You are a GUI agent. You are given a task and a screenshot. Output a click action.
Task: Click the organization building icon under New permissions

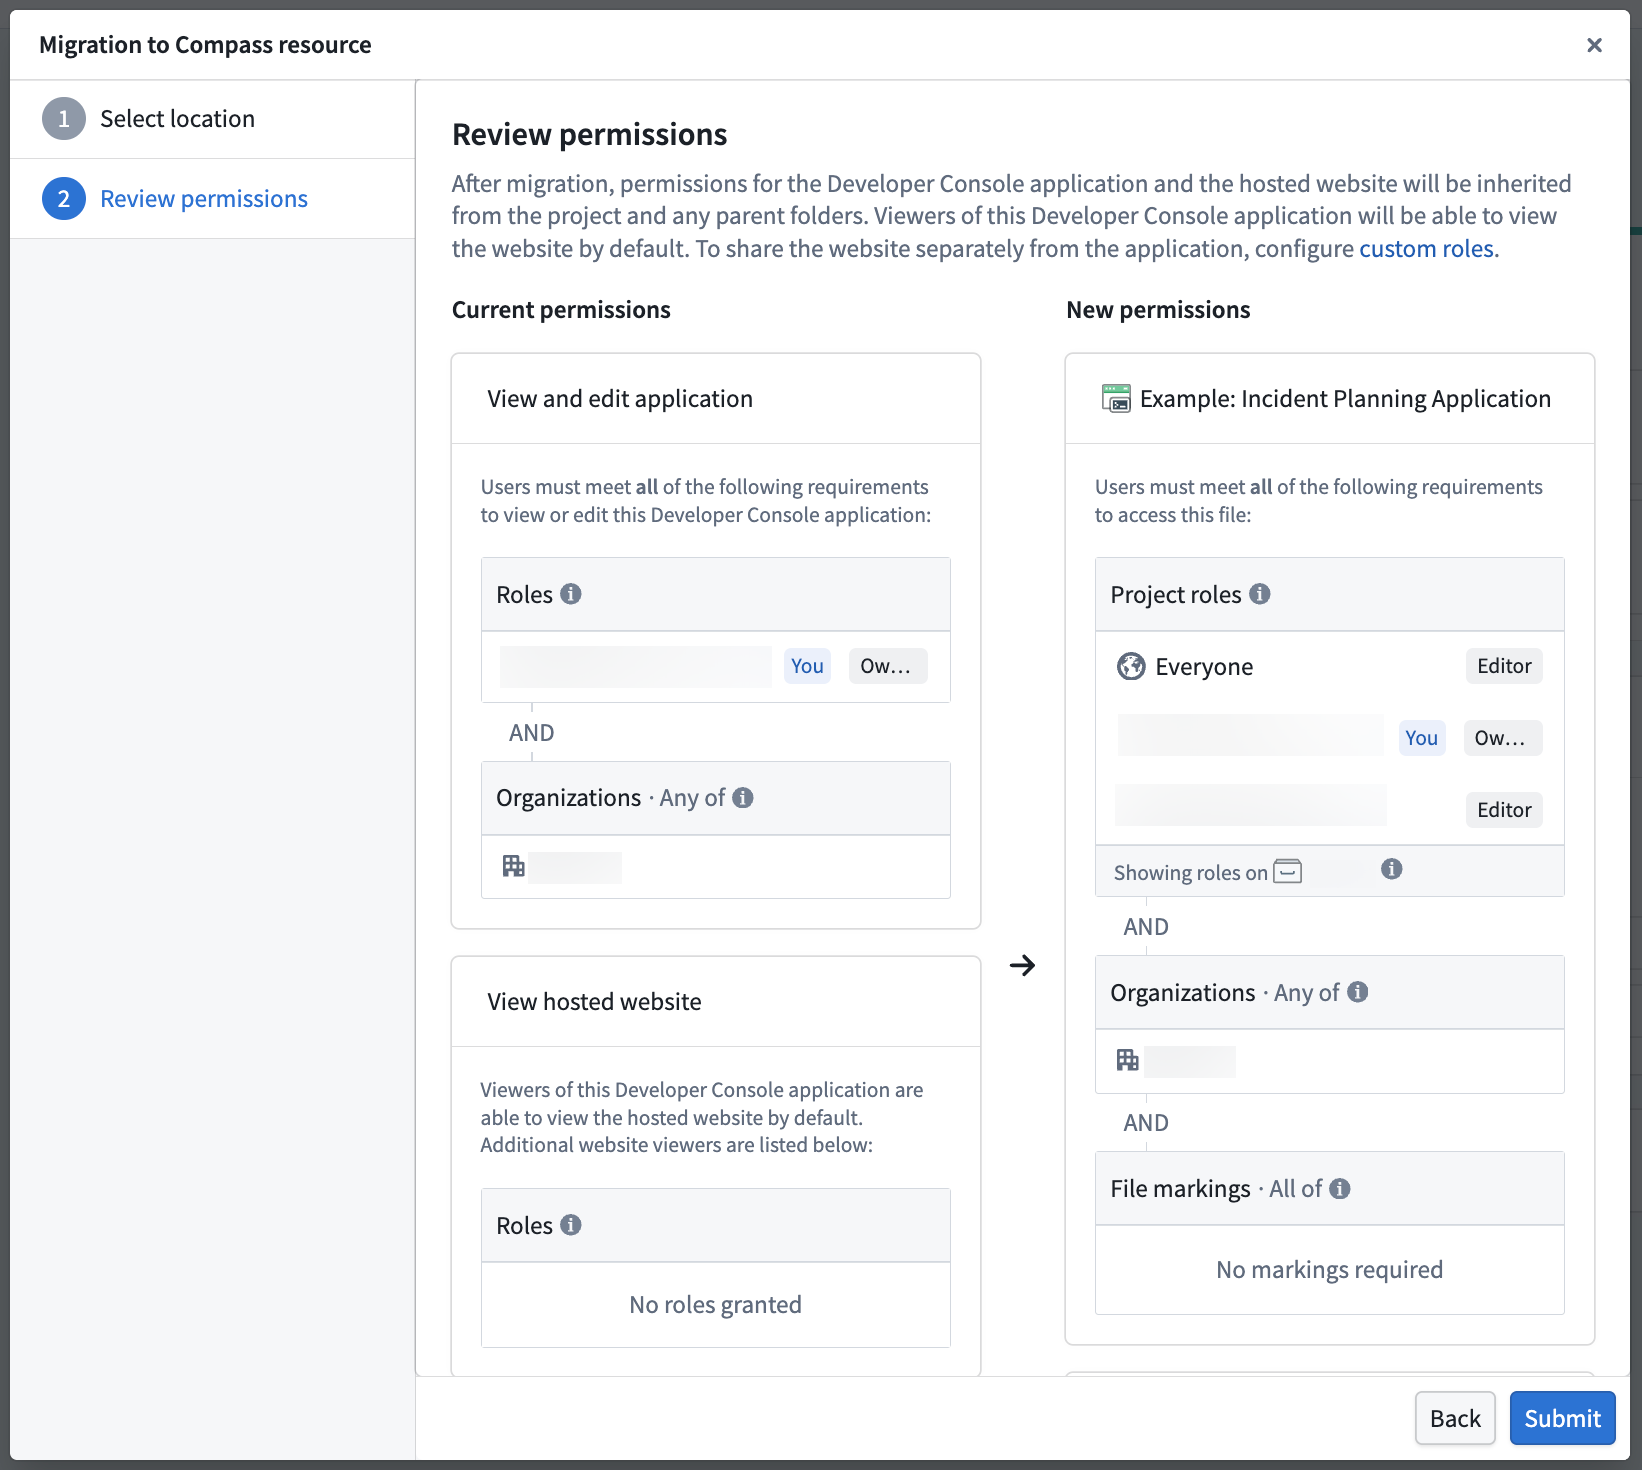click(x=1128, y=1060)
